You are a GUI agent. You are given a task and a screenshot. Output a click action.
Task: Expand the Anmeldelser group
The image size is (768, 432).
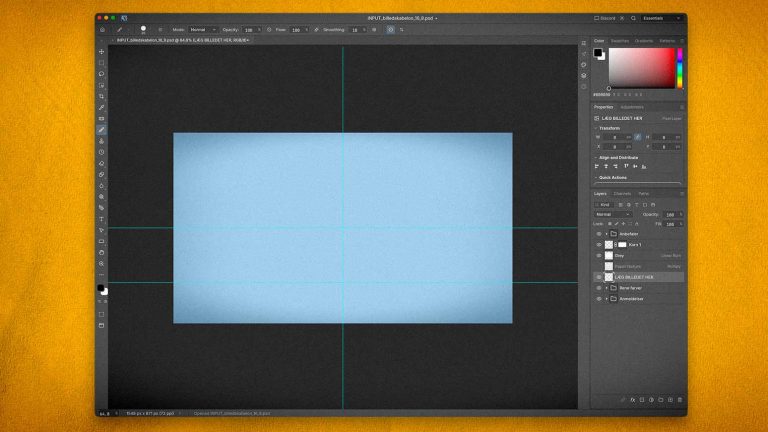coord(606,298)
